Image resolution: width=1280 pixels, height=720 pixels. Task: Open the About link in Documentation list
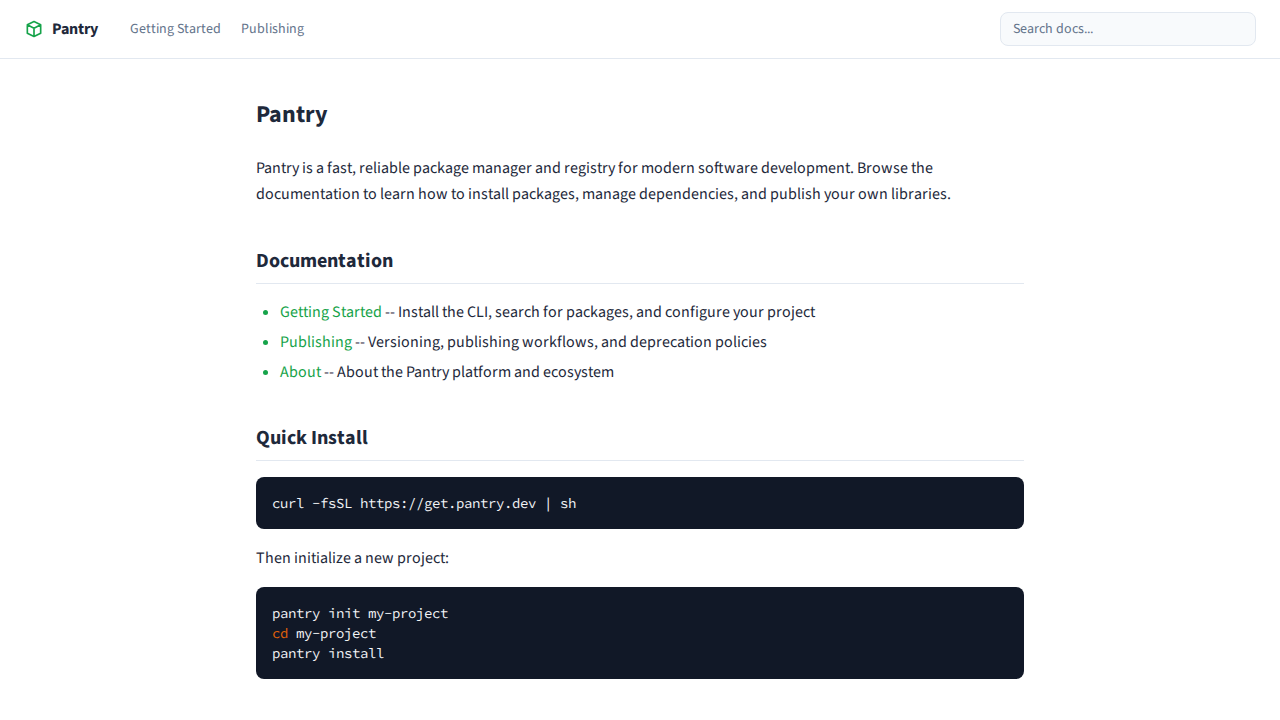[x=300, y=372]
